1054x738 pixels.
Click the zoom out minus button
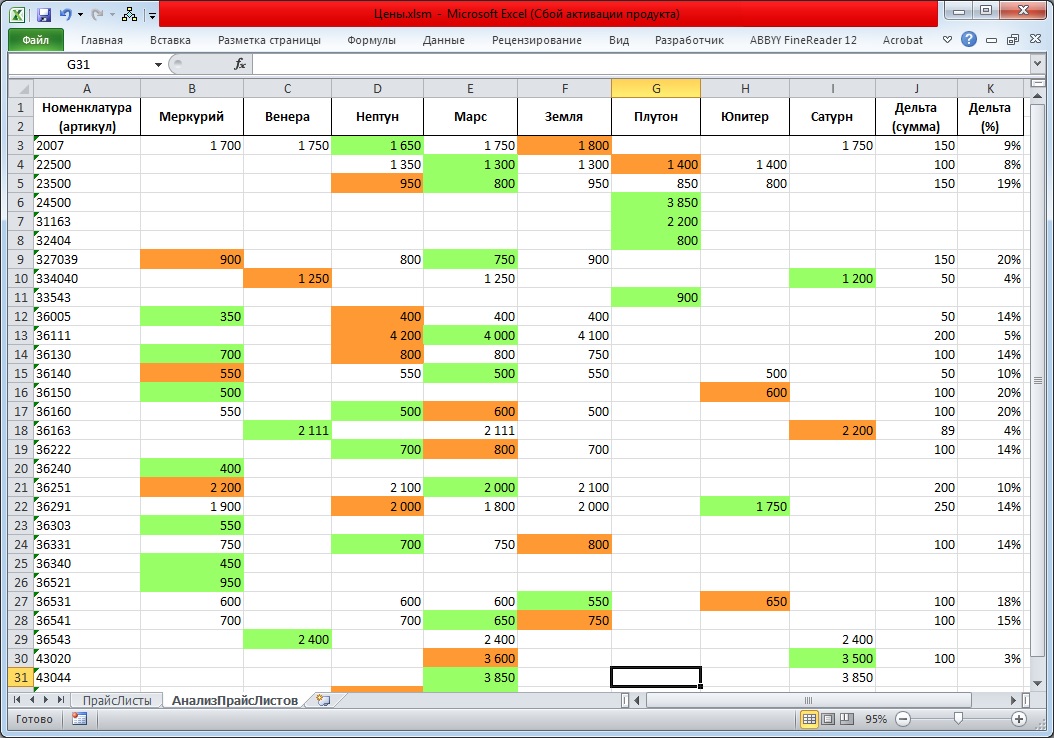click(x=903, y=719)
